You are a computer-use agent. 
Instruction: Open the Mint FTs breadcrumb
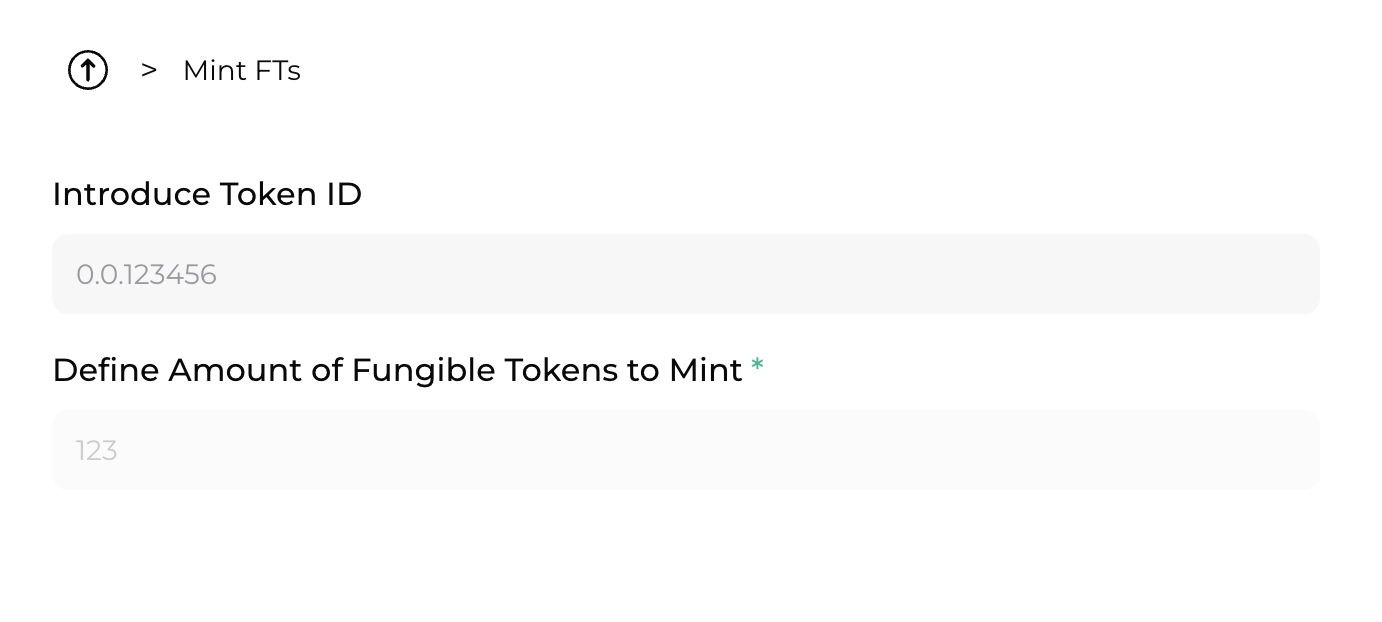(x=242, y=71)
